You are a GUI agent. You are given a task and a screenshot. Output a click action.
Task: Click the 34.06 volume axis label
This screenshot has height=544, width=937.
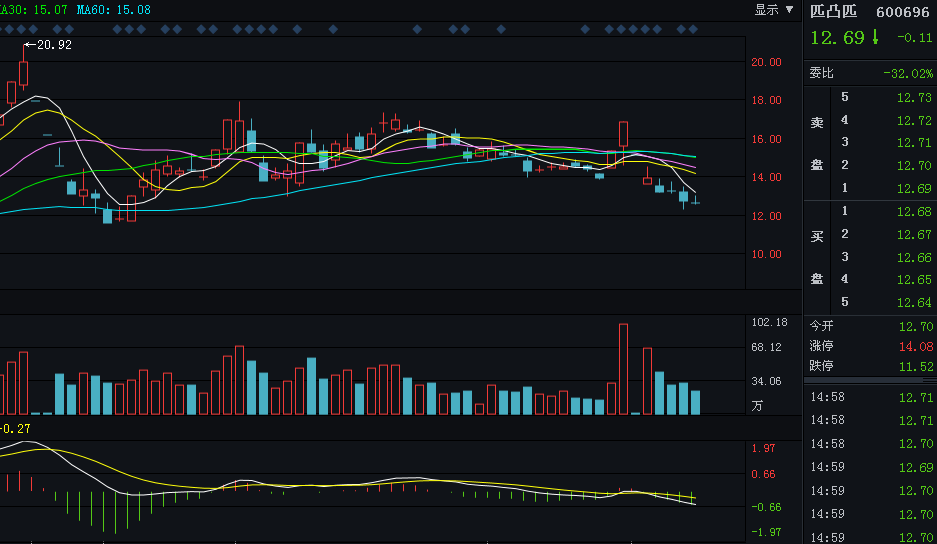point(766,381)
